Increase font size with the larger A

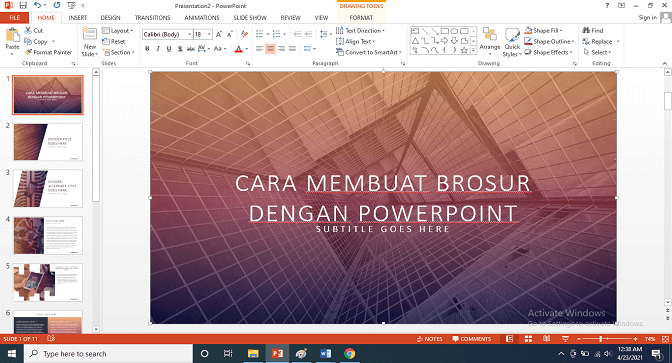(219, 34)
